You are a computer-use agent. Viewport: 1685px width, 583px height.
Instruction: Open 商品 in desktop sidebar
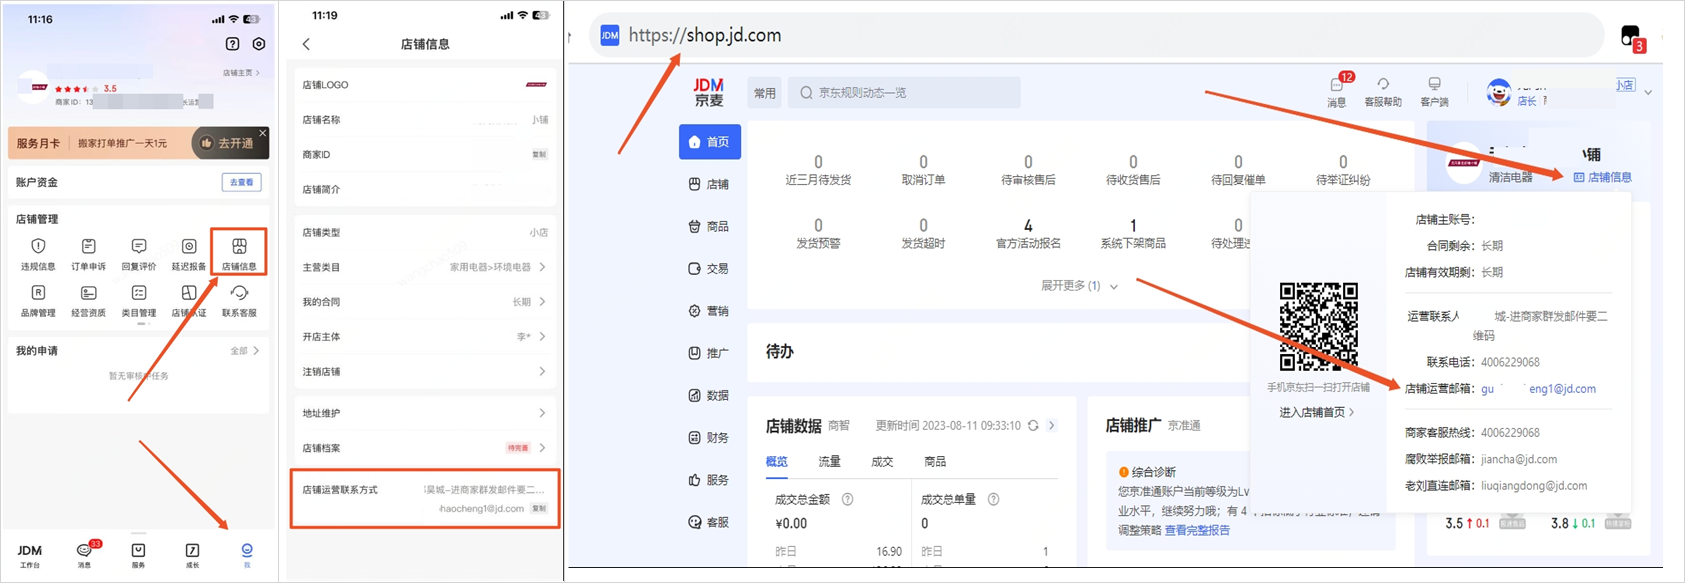coord(710,226)
